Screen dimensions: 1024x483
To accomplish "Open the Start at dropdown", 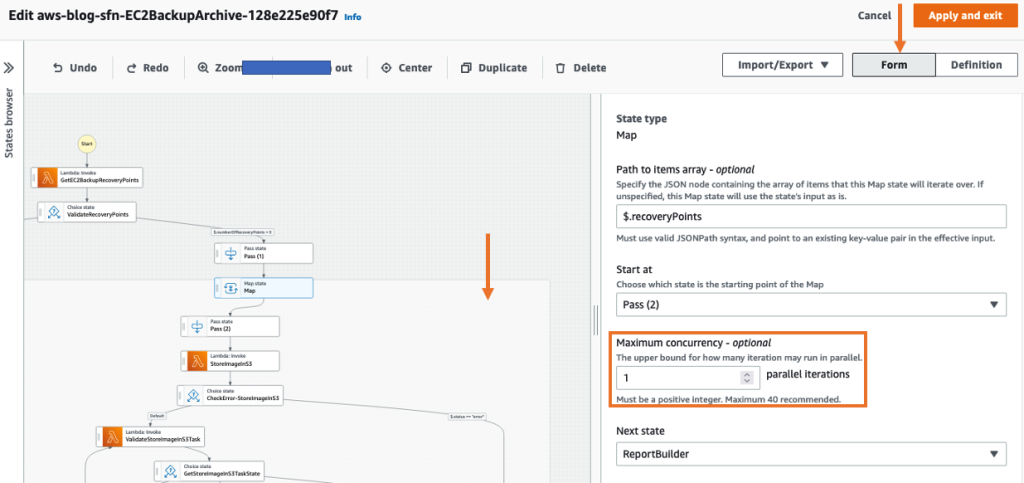I will pos(811,304).
